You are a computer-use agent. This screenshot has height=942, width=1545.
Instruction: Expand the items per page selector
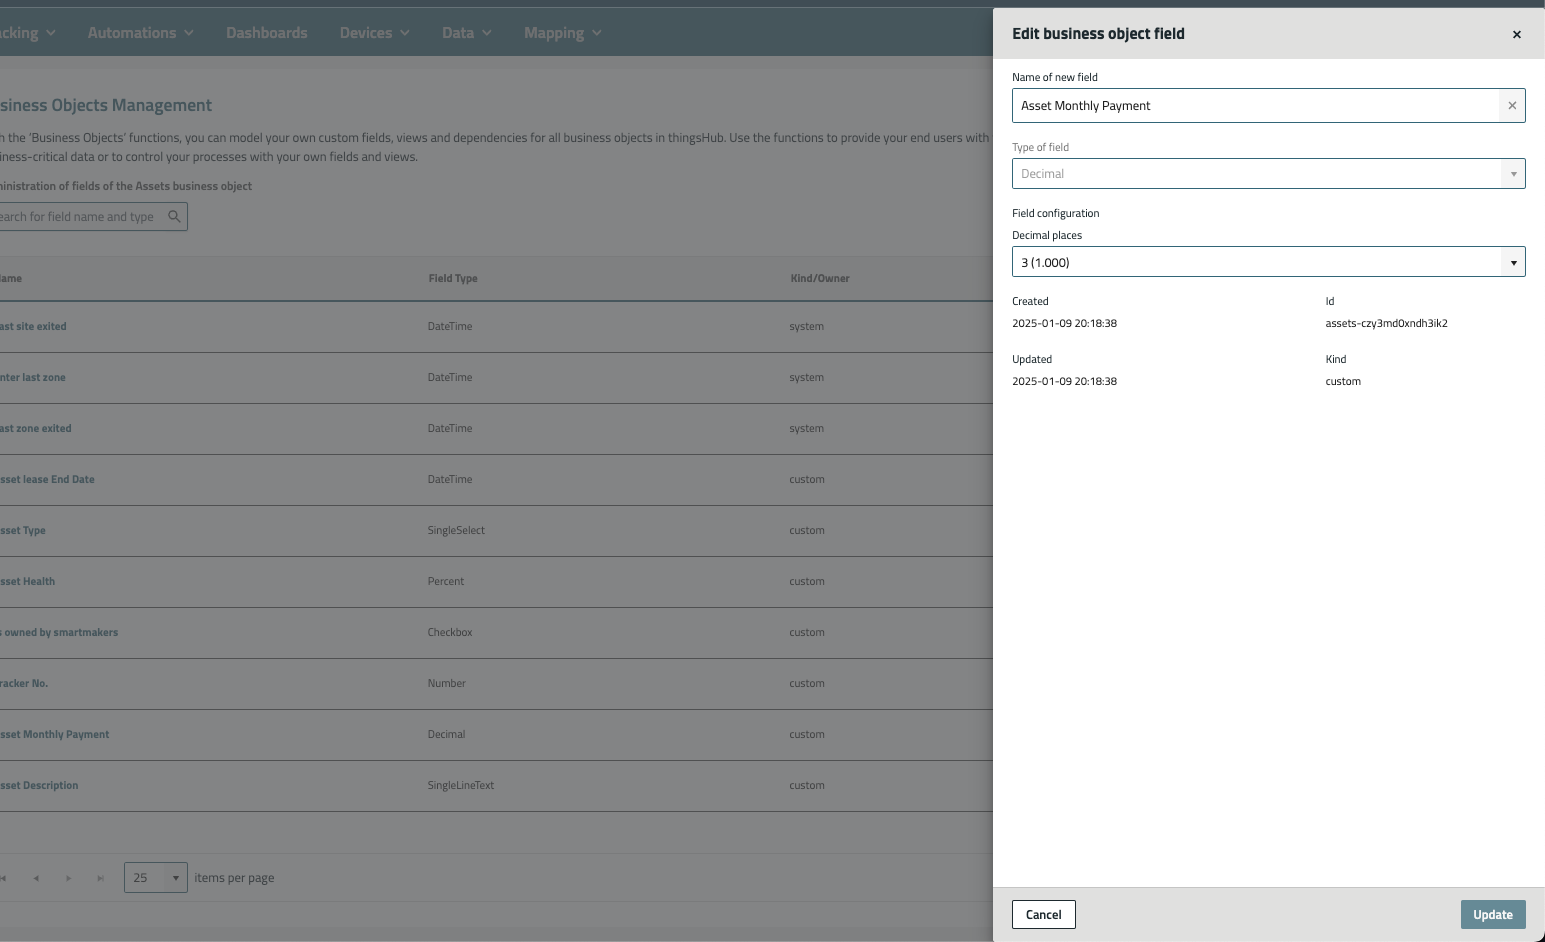pos(156,878)
